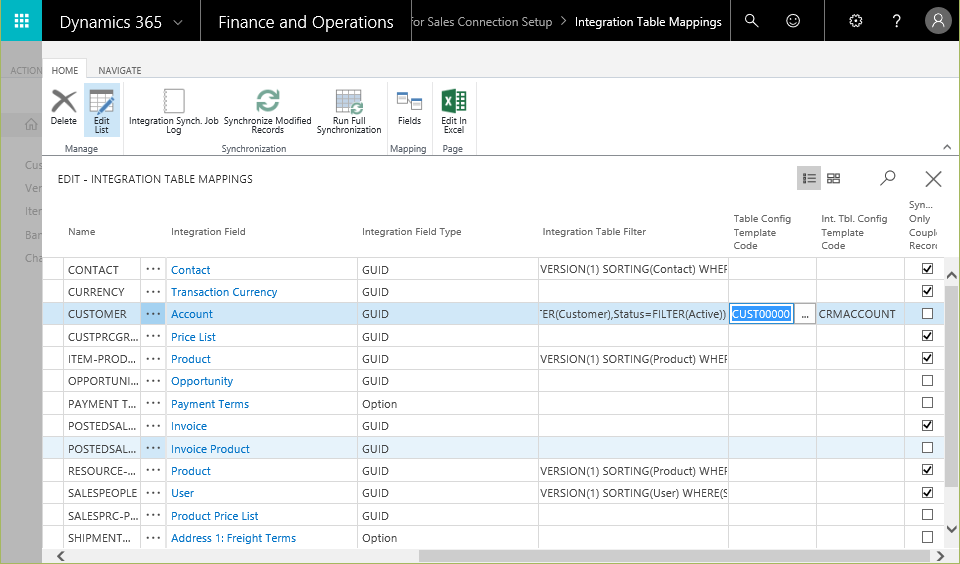Open the Finance and Operations title

click(x=306, y=22)
